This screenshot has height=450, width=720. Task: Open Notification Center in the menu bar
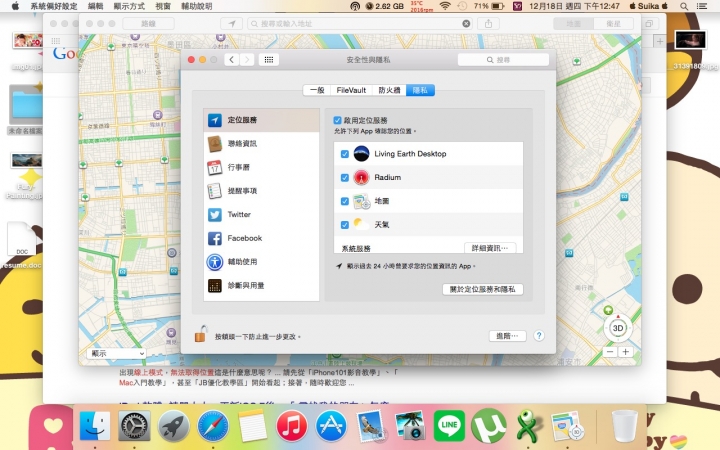coord(702,6)
